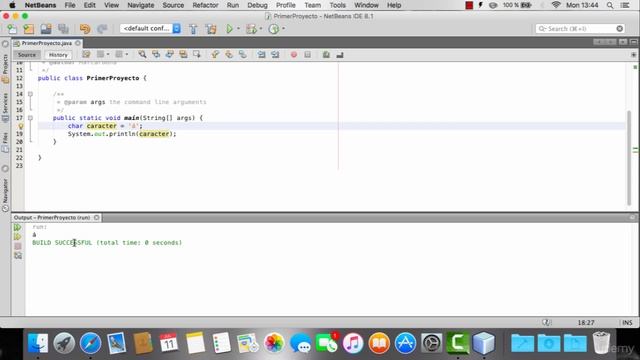Click the Profile Project icon
This screenshot has width=640, height=360.
[x=274, y=29]
